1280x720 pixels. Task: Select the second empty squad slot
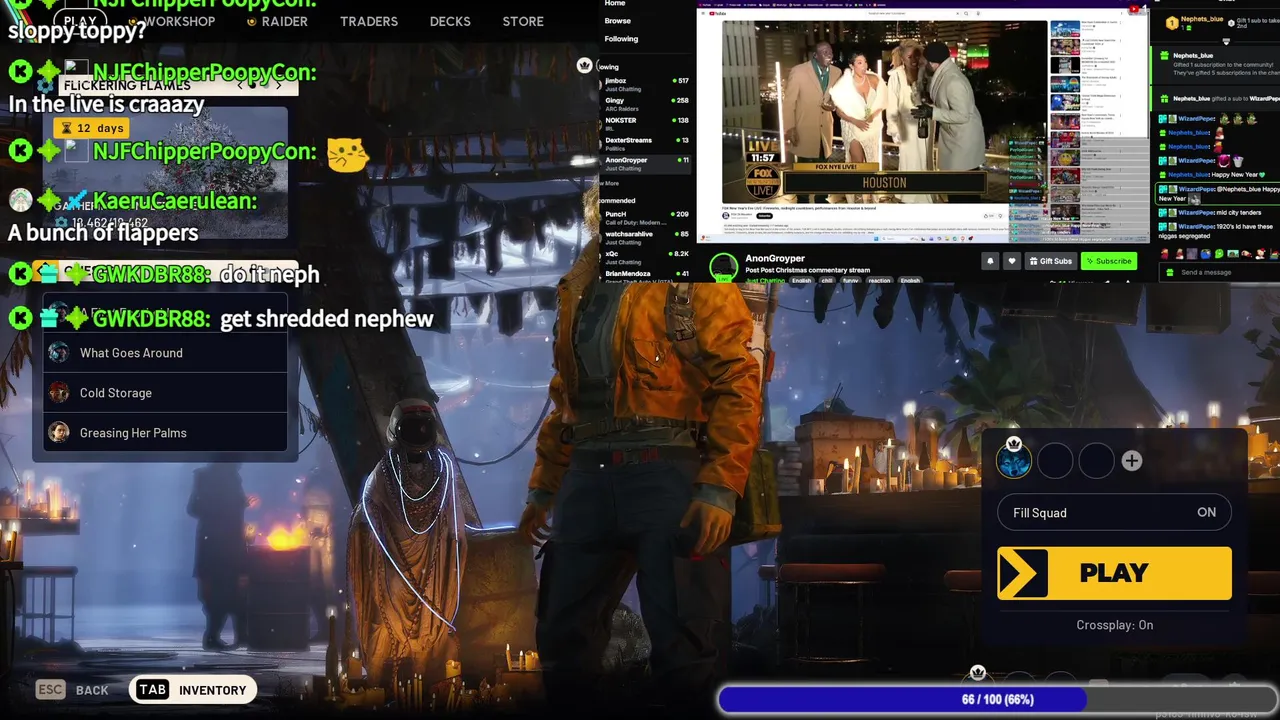click(x=1055, y=461)
